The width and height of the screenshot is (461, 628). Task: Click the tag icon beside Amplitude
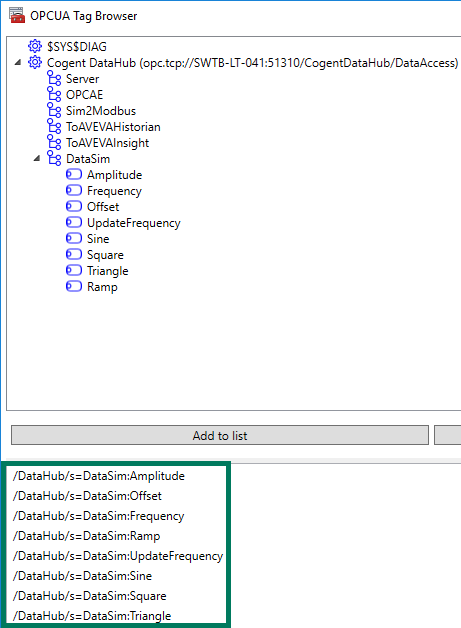coord(74,174)
